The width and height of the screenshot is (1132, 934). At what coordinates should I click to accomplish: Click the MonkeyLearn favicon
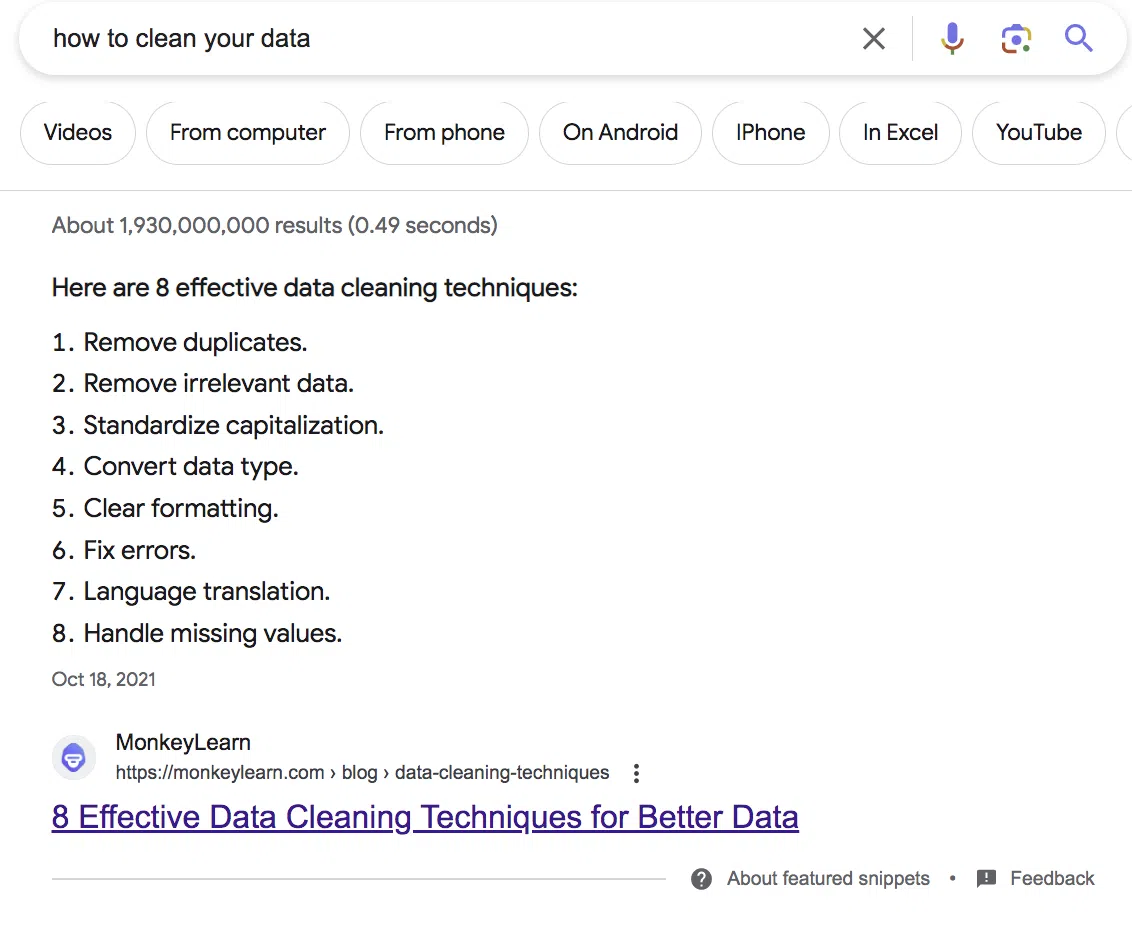pos(73,758)
